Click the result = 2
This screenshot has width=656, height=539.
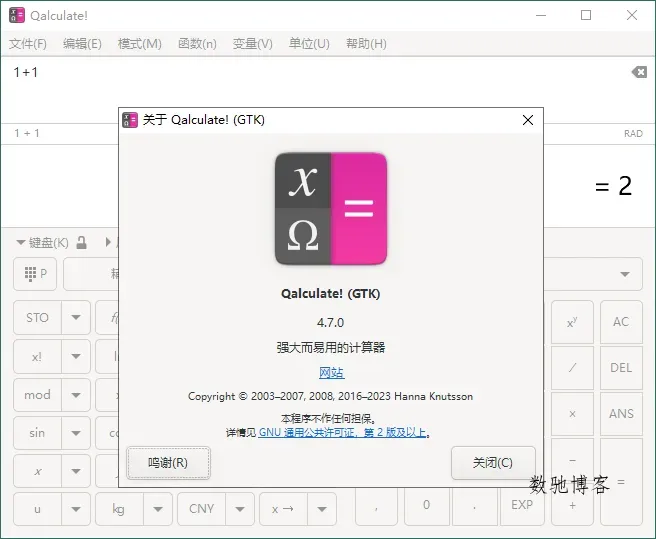tap(613, 186)
